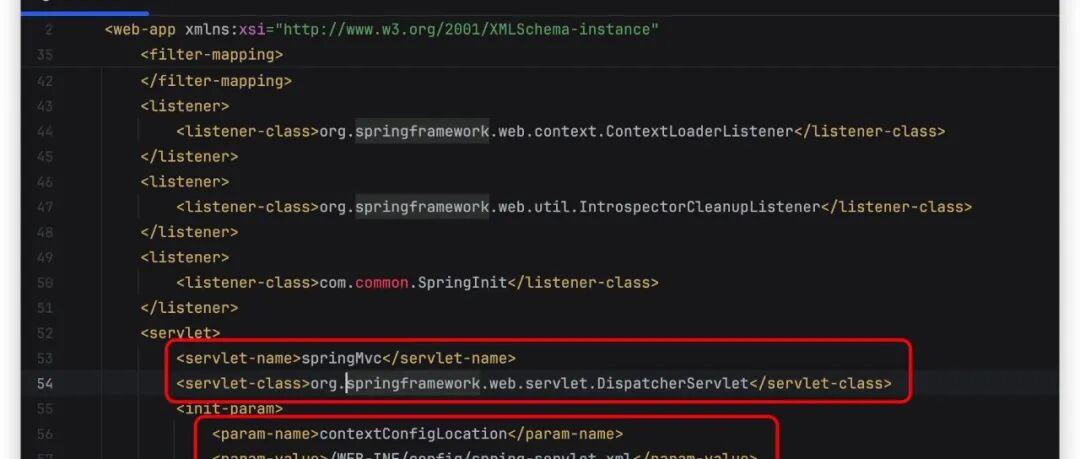Click the red 'common' package word
Screen dimensions: 1080x459
pyautogui.click(x=382, y=283)
